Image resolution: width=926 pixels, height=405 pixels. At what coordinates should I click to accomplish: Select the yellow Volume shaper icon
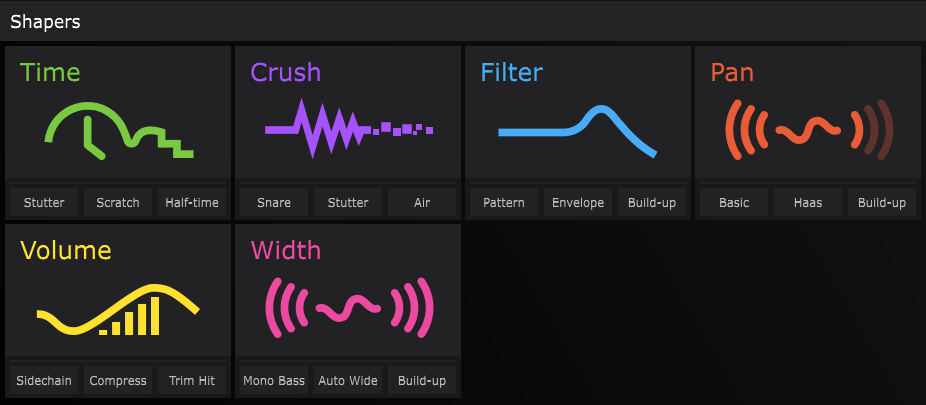pos(118,309)
